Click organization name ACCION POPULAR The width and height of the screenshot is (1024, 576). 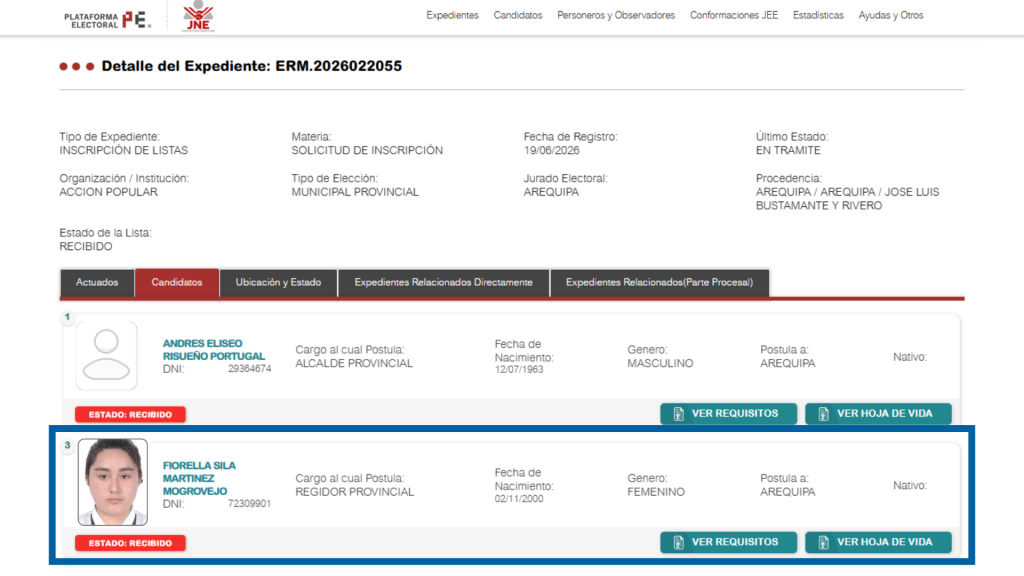(108, 192)
